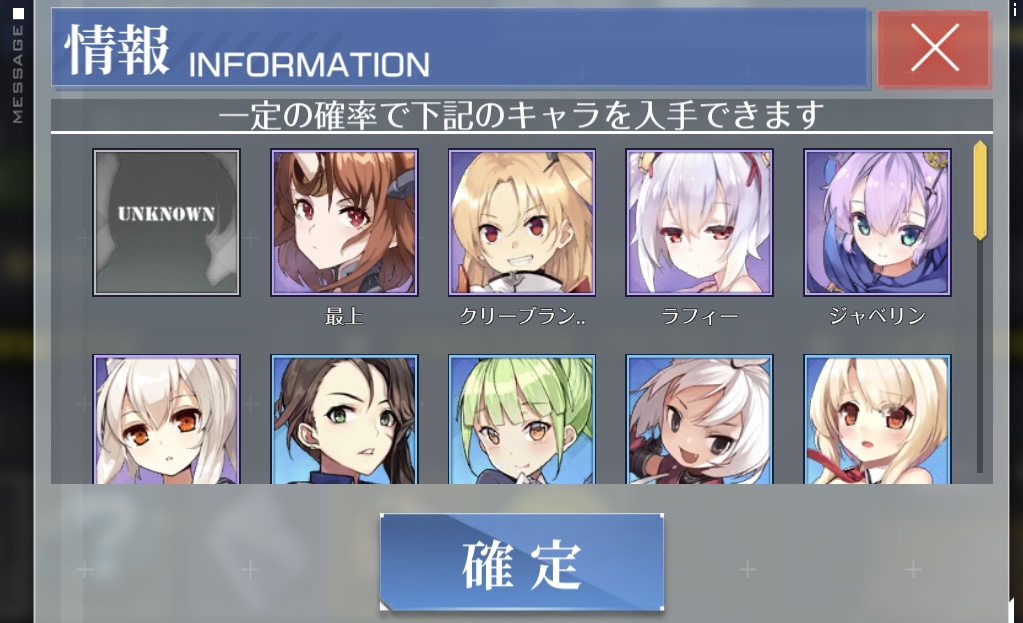Select the UNKNOWN character portrait
This screenshot has width=1023, height=623.
[166, 222]
